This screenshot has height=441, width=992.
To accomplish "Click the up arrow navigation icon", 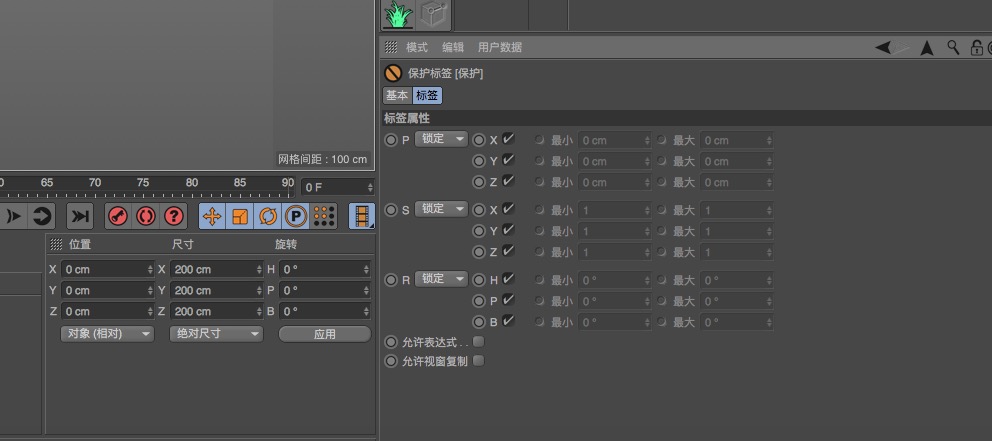I will tap(927, 48).
